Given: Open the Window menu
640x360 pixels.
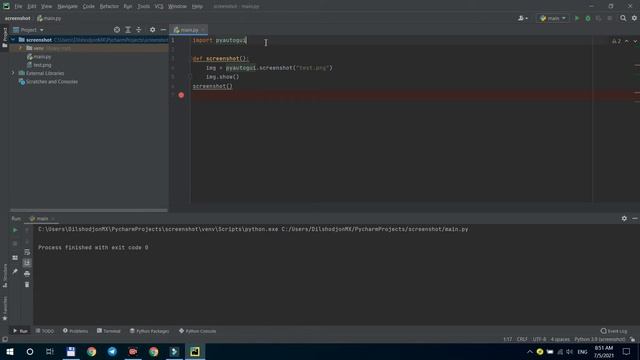Looking at the screenshot, I should click(x=177, y=7).
